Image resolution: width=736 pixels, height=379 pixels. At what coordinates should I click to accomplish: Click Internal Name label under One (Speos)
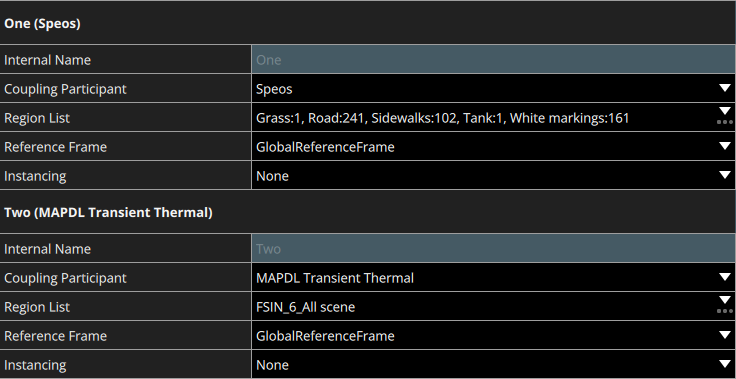pyautogui.click(x=47, y=60)
